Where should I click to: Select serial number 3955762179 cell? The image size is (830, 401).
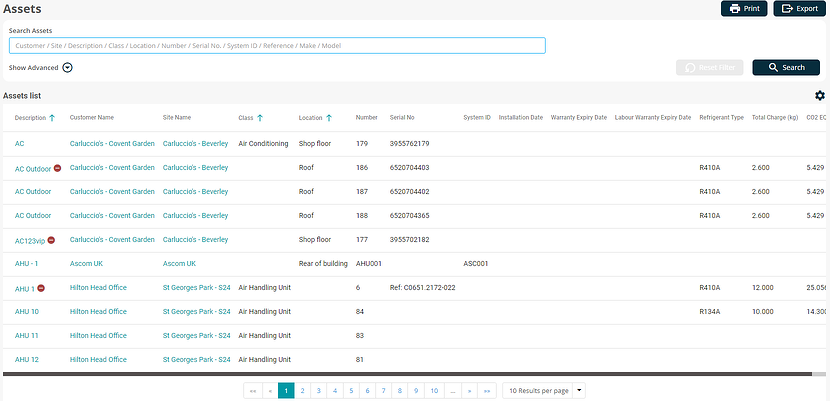(x=409, y=143)
